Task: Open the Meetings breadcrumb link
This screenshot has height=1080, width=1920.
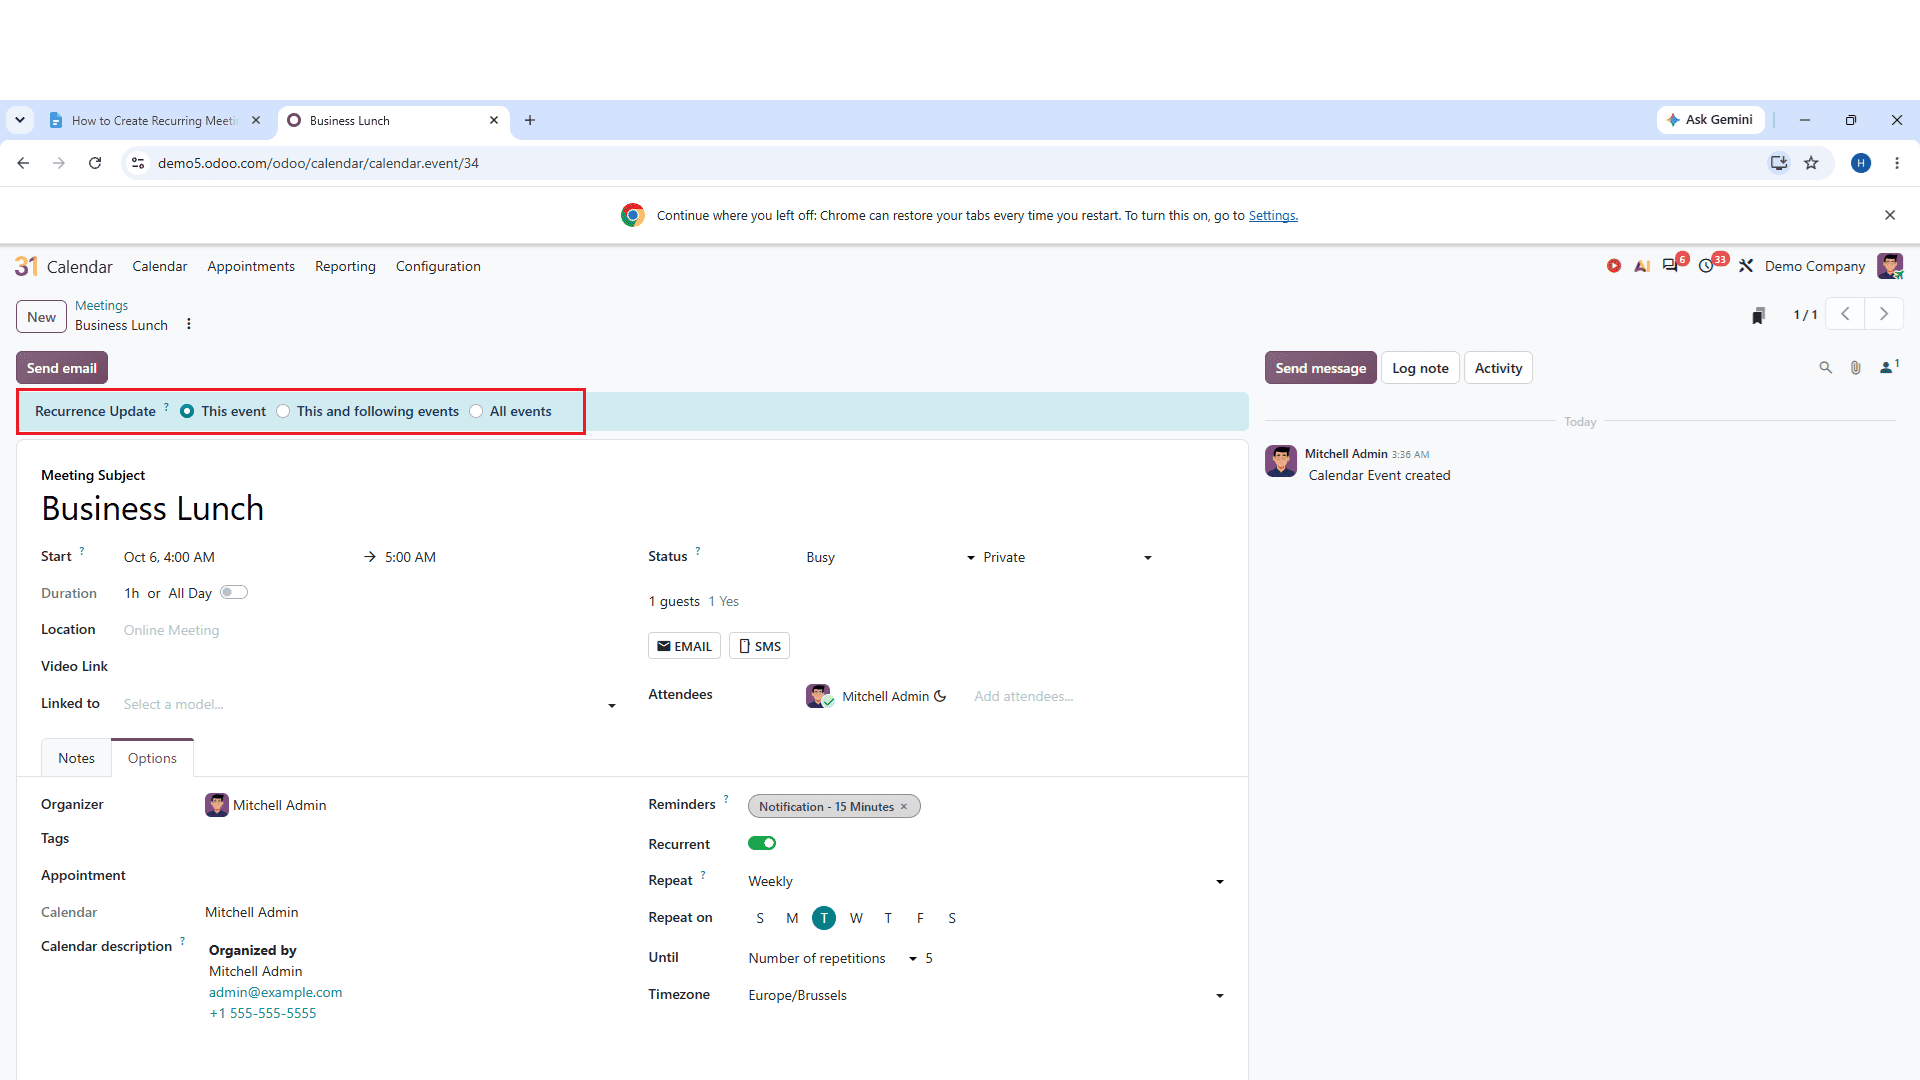Action: pos(101,305)
